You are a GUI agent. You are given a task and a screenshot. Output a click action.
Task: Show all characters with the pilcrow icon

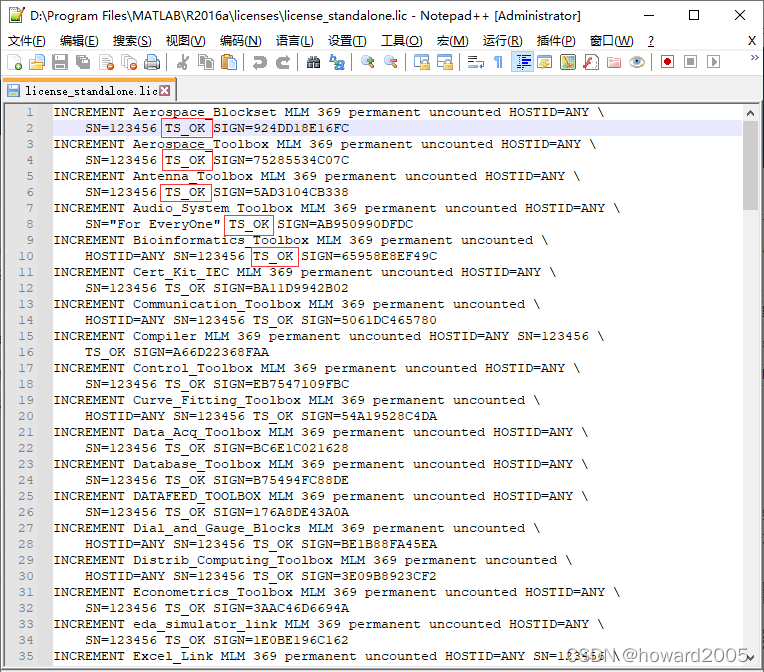pyautogui.click(x=498, y=62)
